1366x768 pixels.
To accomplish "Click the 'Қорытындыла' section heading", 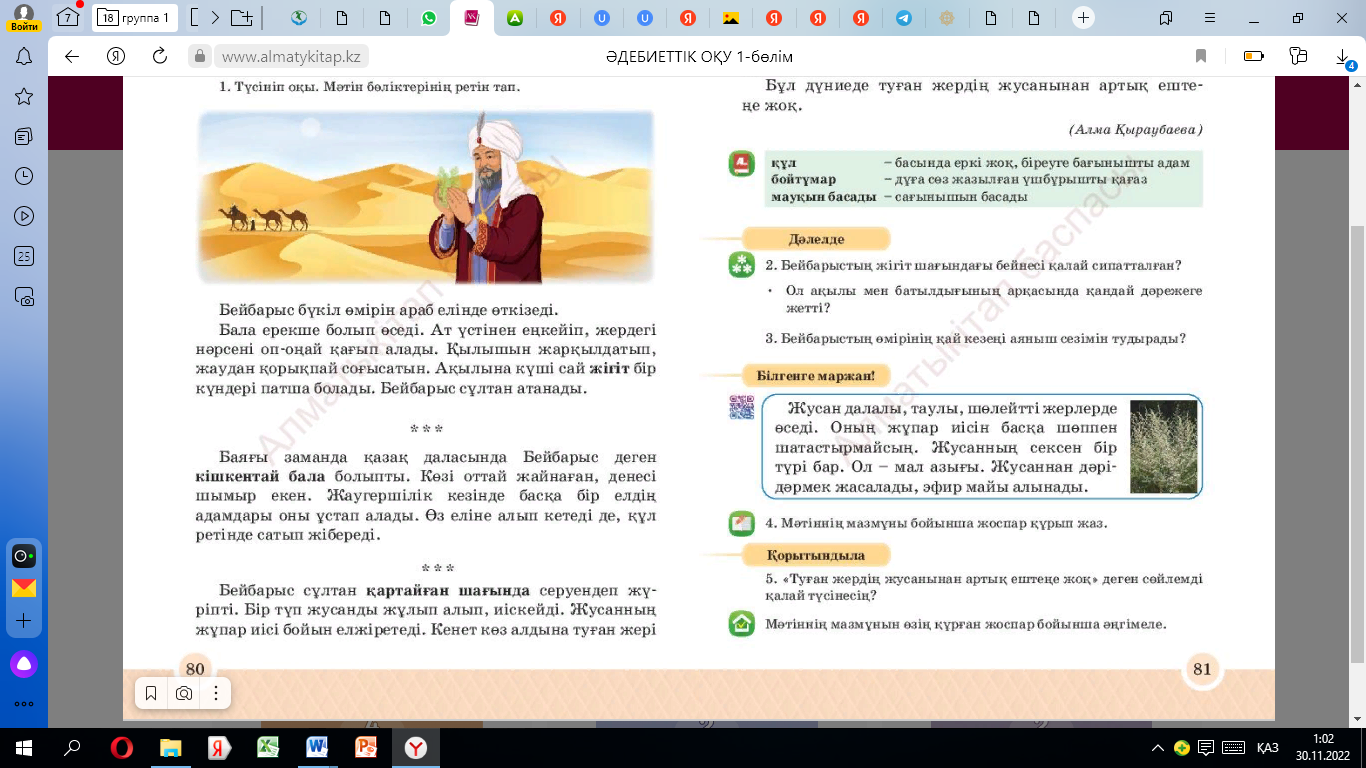I will (x=816, y=555).
